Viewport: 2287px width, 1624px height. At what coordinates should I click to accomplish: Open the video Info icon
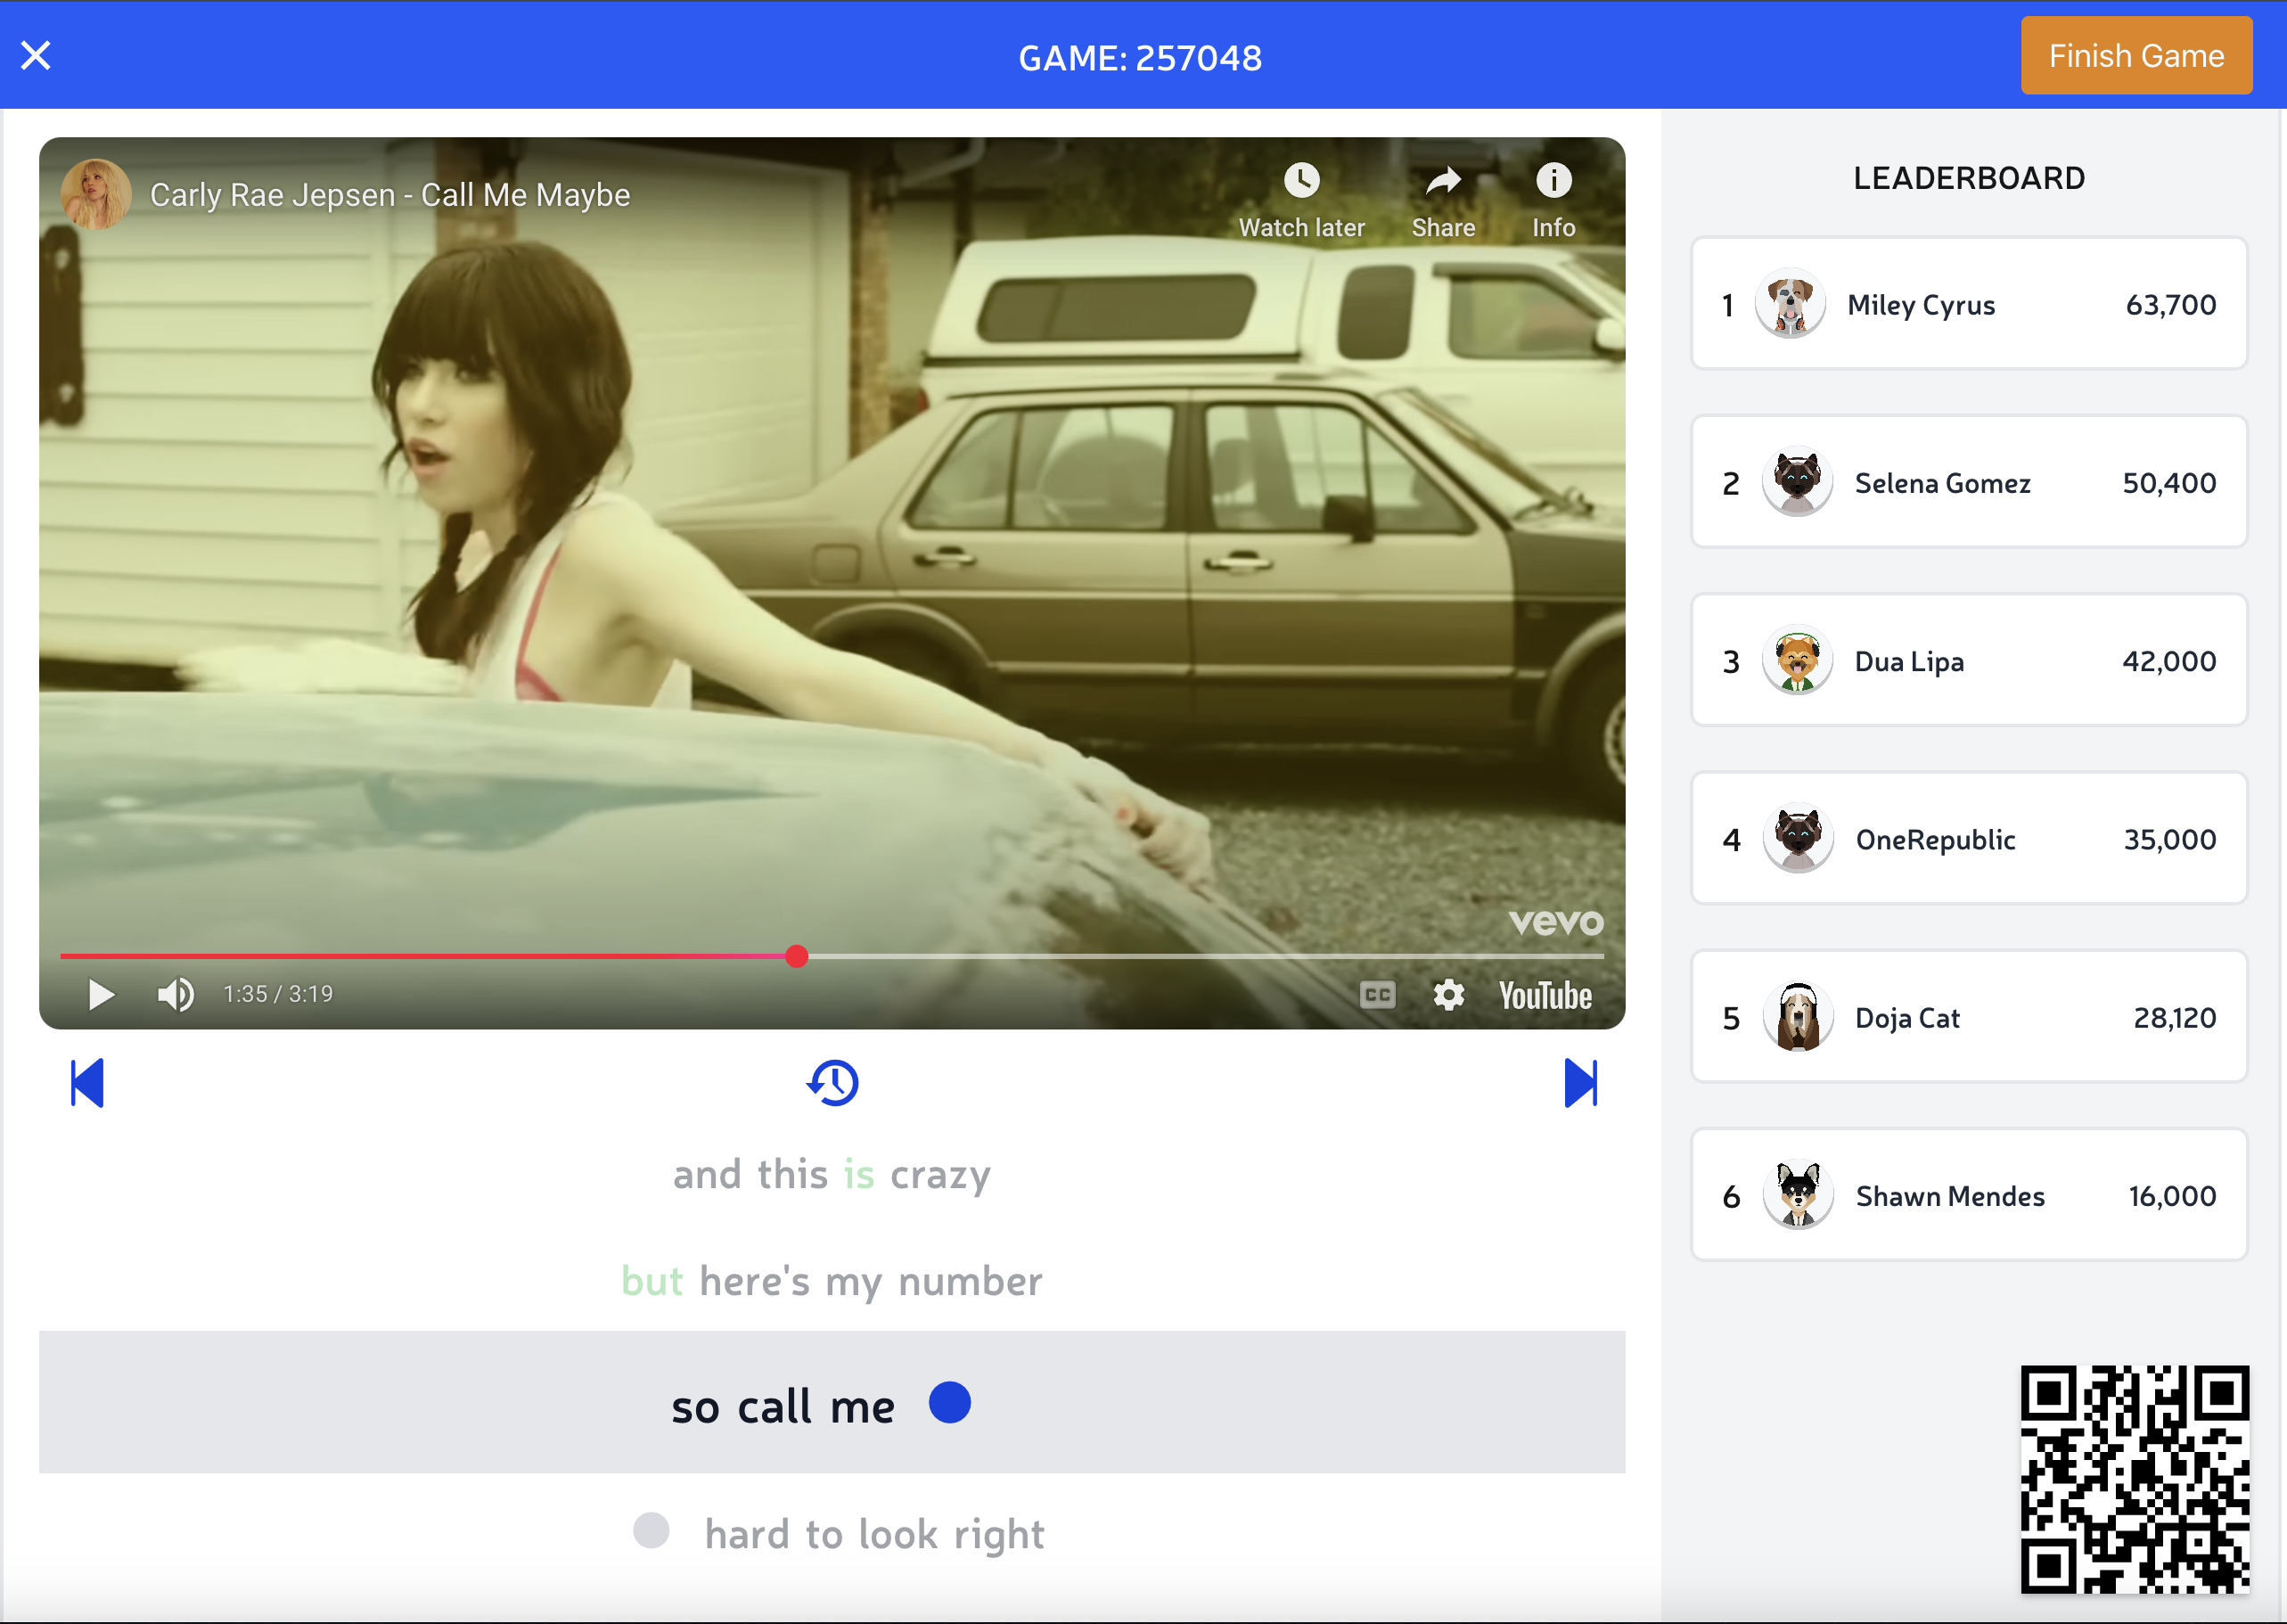tap(1553, 181)
